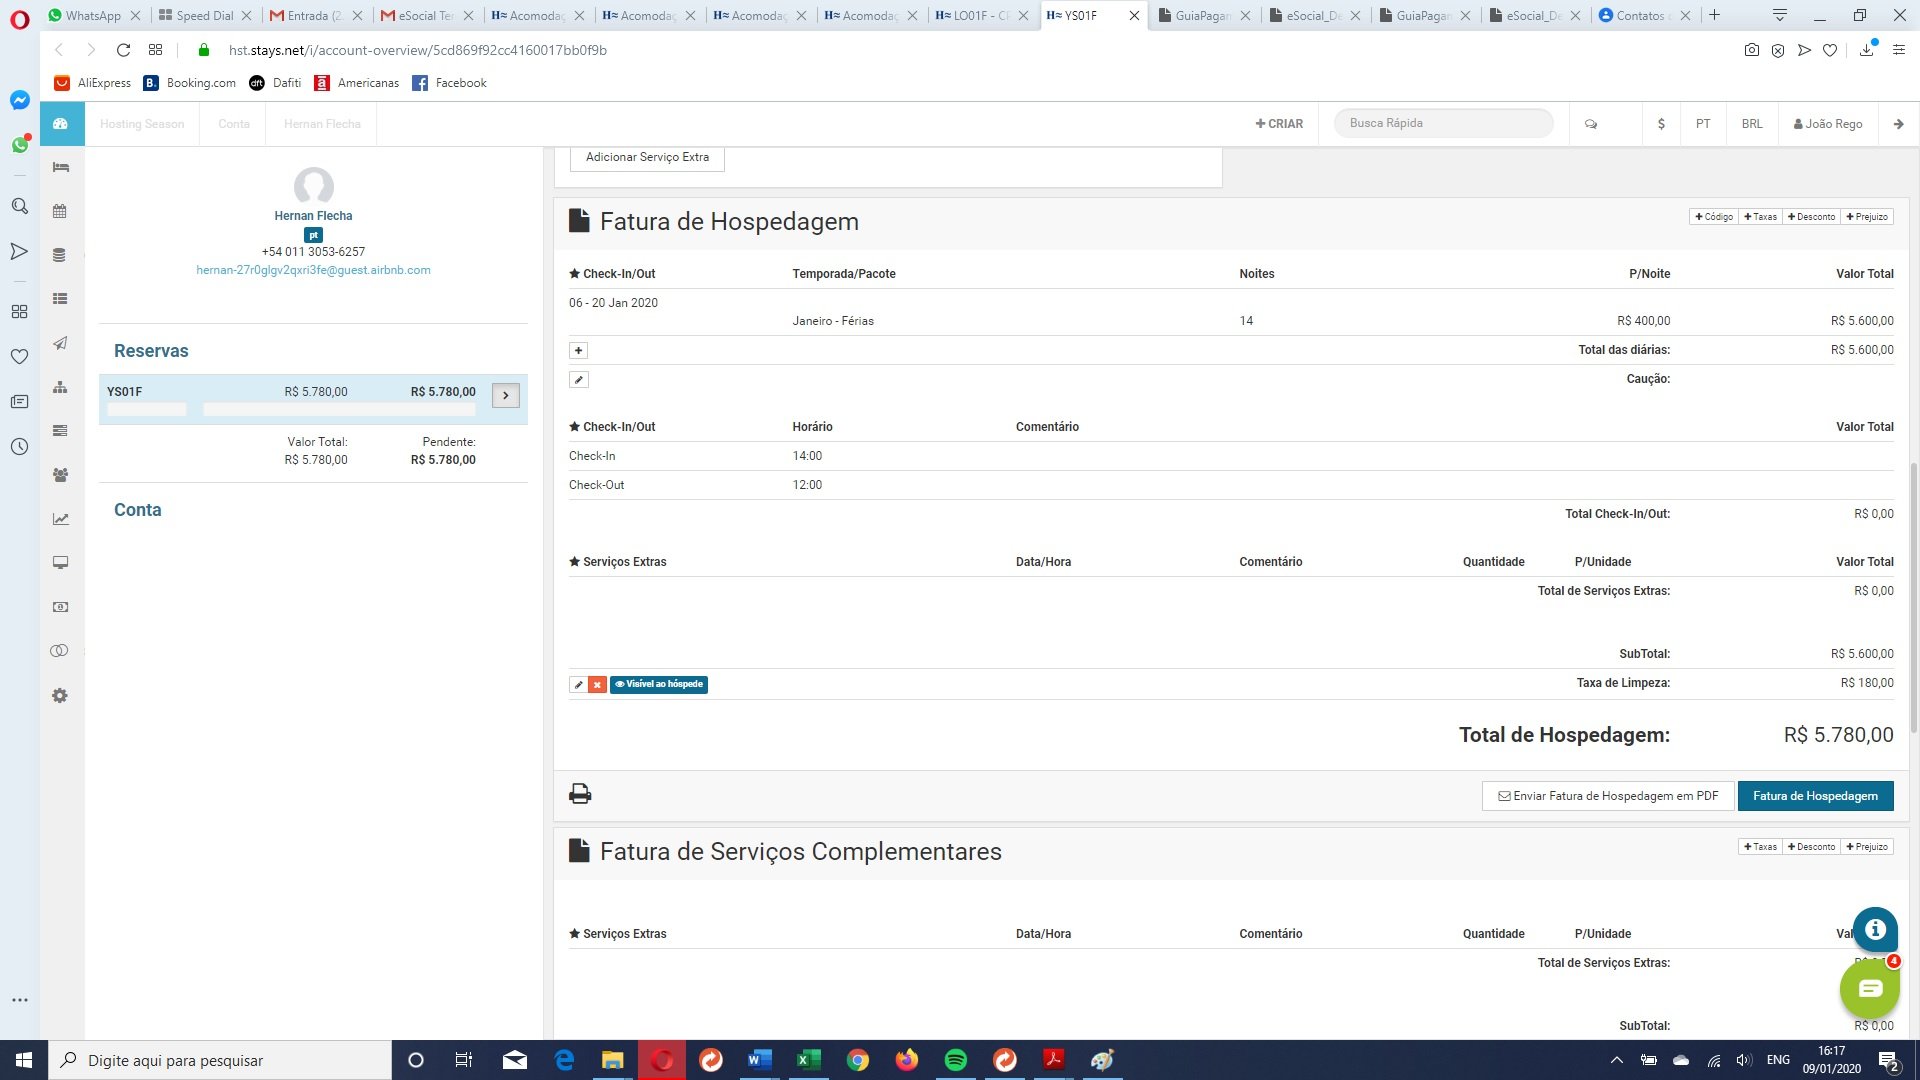Open the chat messages icon in top bar
1920x1080 pixels.
(1591, 124)
